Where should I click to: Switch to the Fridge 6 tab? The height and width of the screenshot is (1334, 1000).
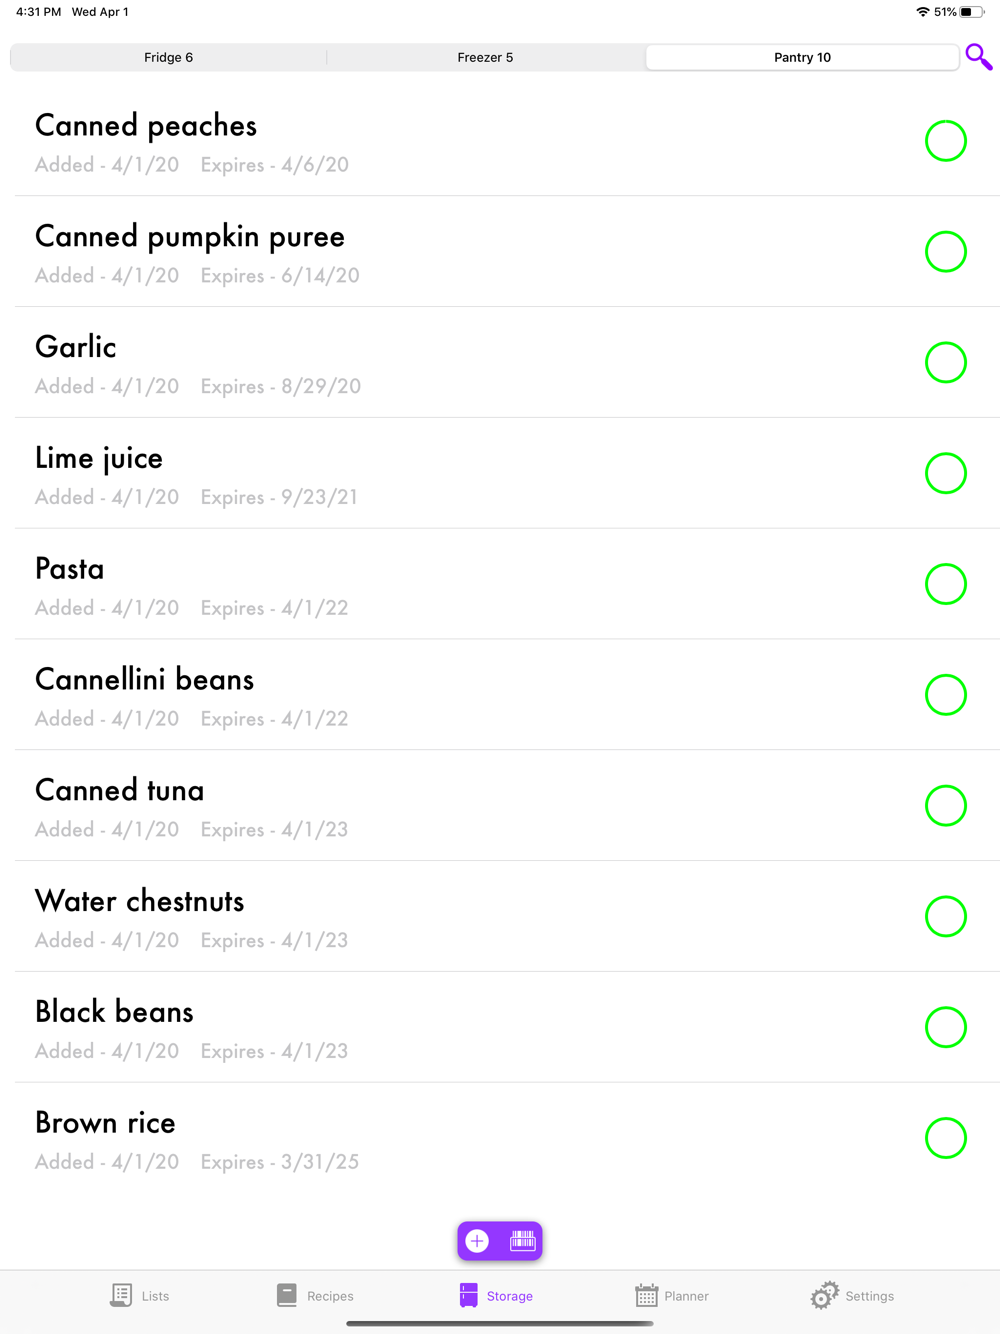[168, 57]
